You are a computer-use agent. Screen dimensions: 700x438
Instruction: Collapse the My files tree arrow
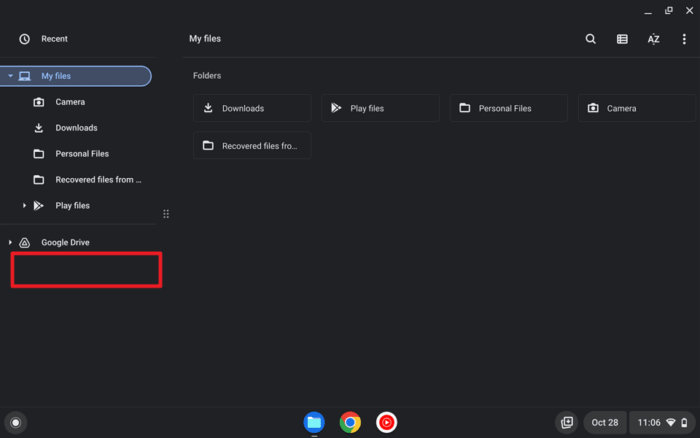point(10,76)
